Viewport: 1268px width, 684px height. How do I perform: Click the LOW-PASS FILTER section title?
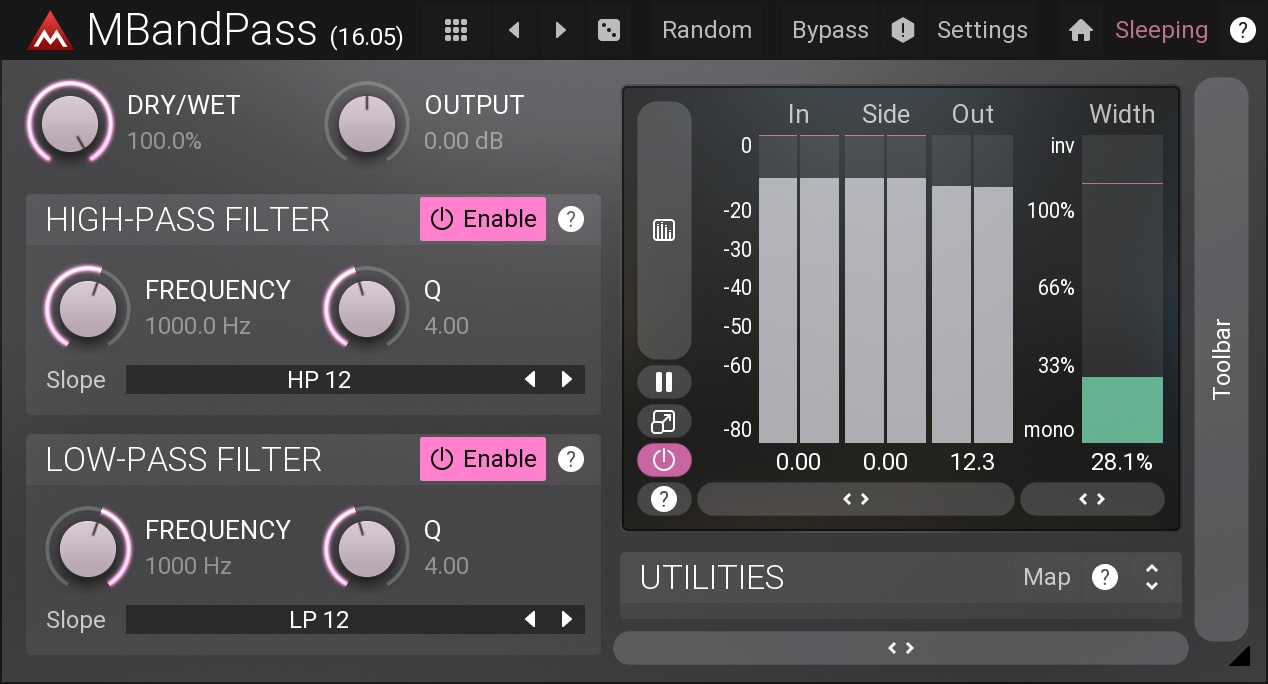[x=184, y=459]
